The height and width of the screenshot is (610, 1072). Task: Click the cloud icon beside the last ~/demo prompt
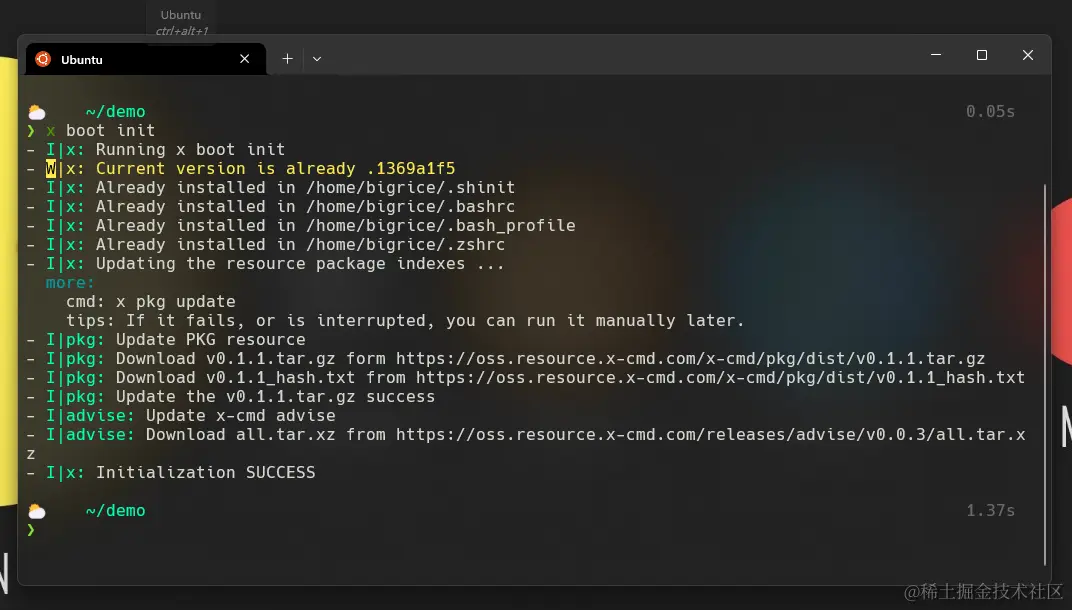[37, 511]
